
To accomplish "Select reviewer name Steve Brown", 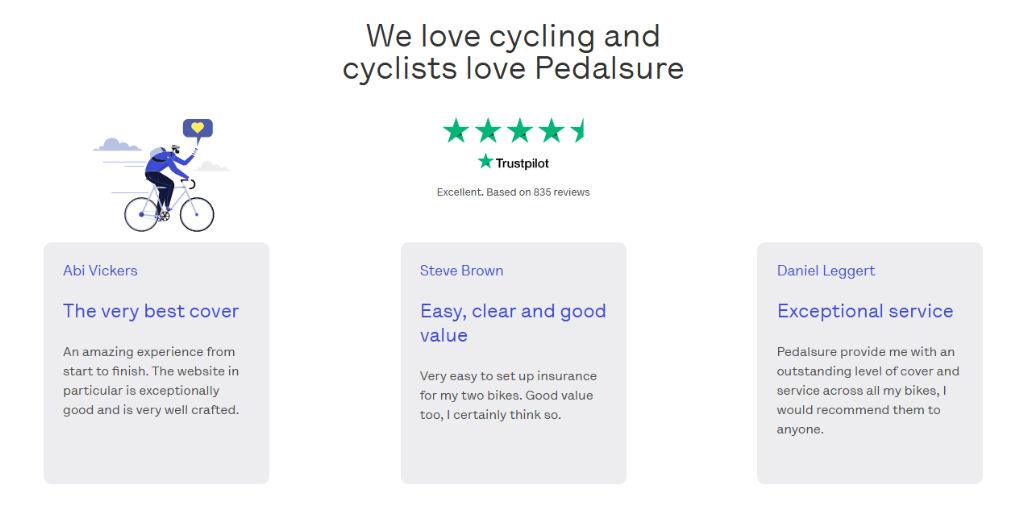I will click(462, 270).
